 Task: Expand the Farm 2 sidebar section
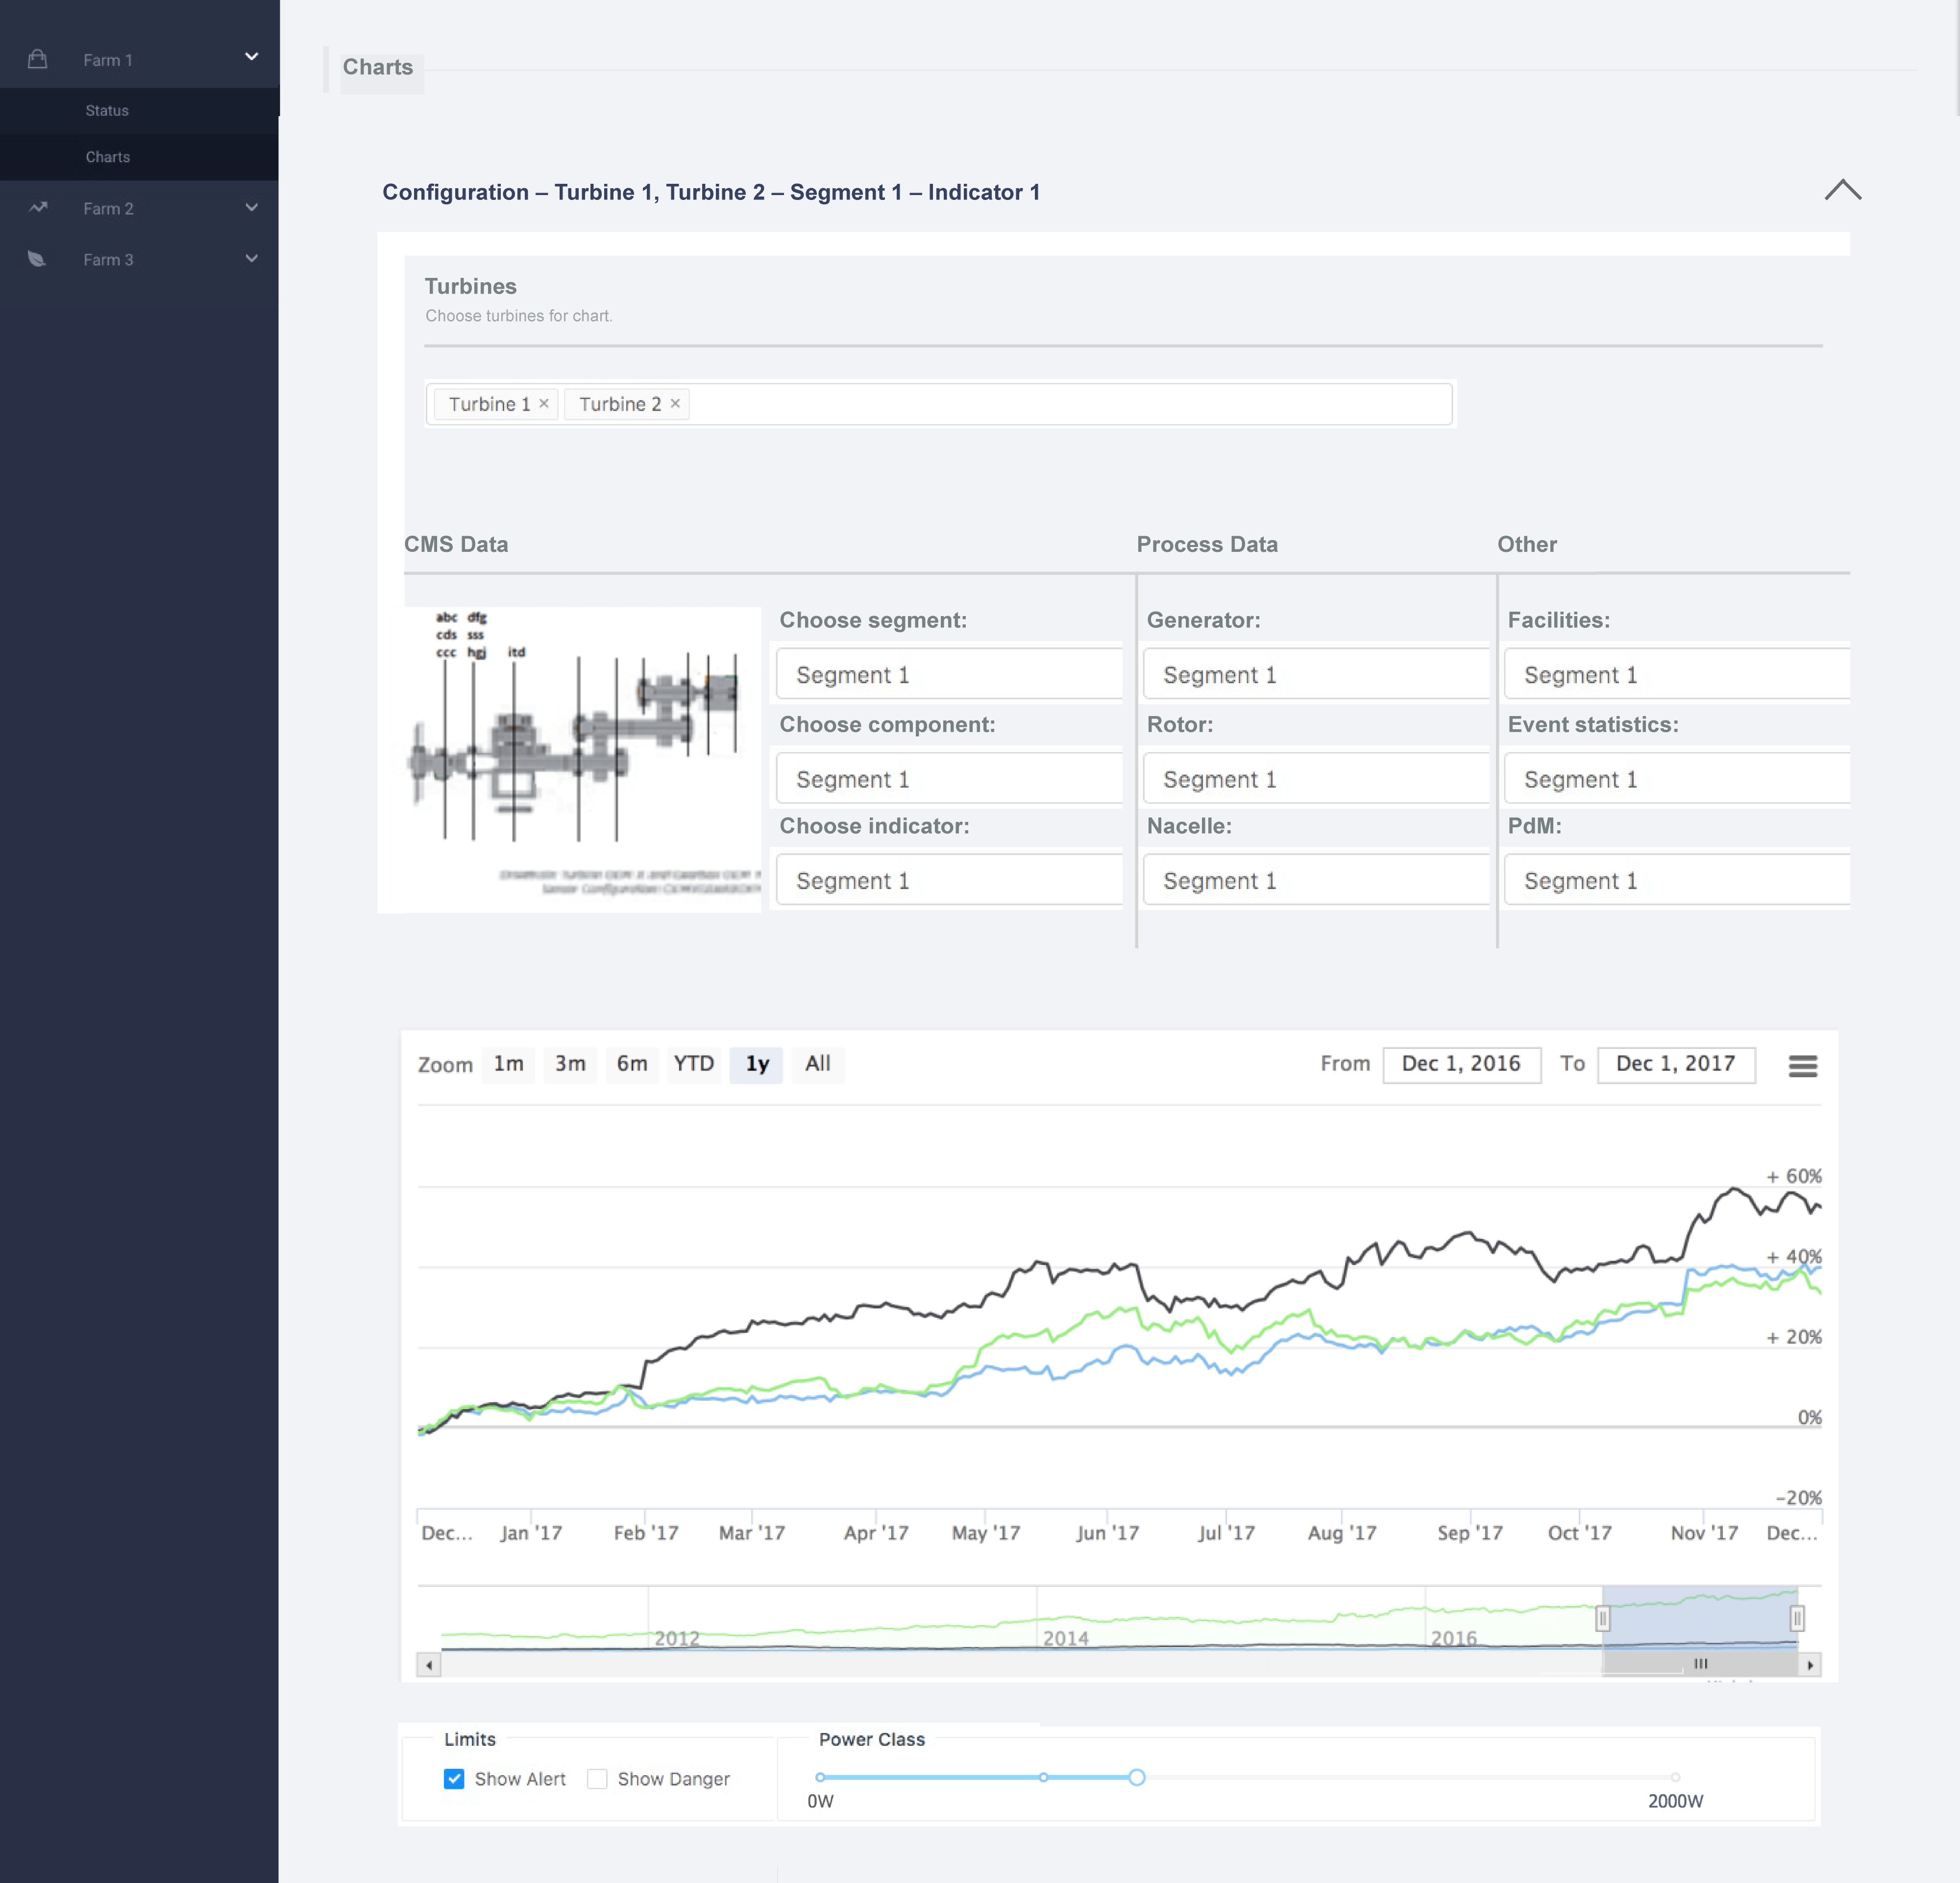tap(251, 208)
